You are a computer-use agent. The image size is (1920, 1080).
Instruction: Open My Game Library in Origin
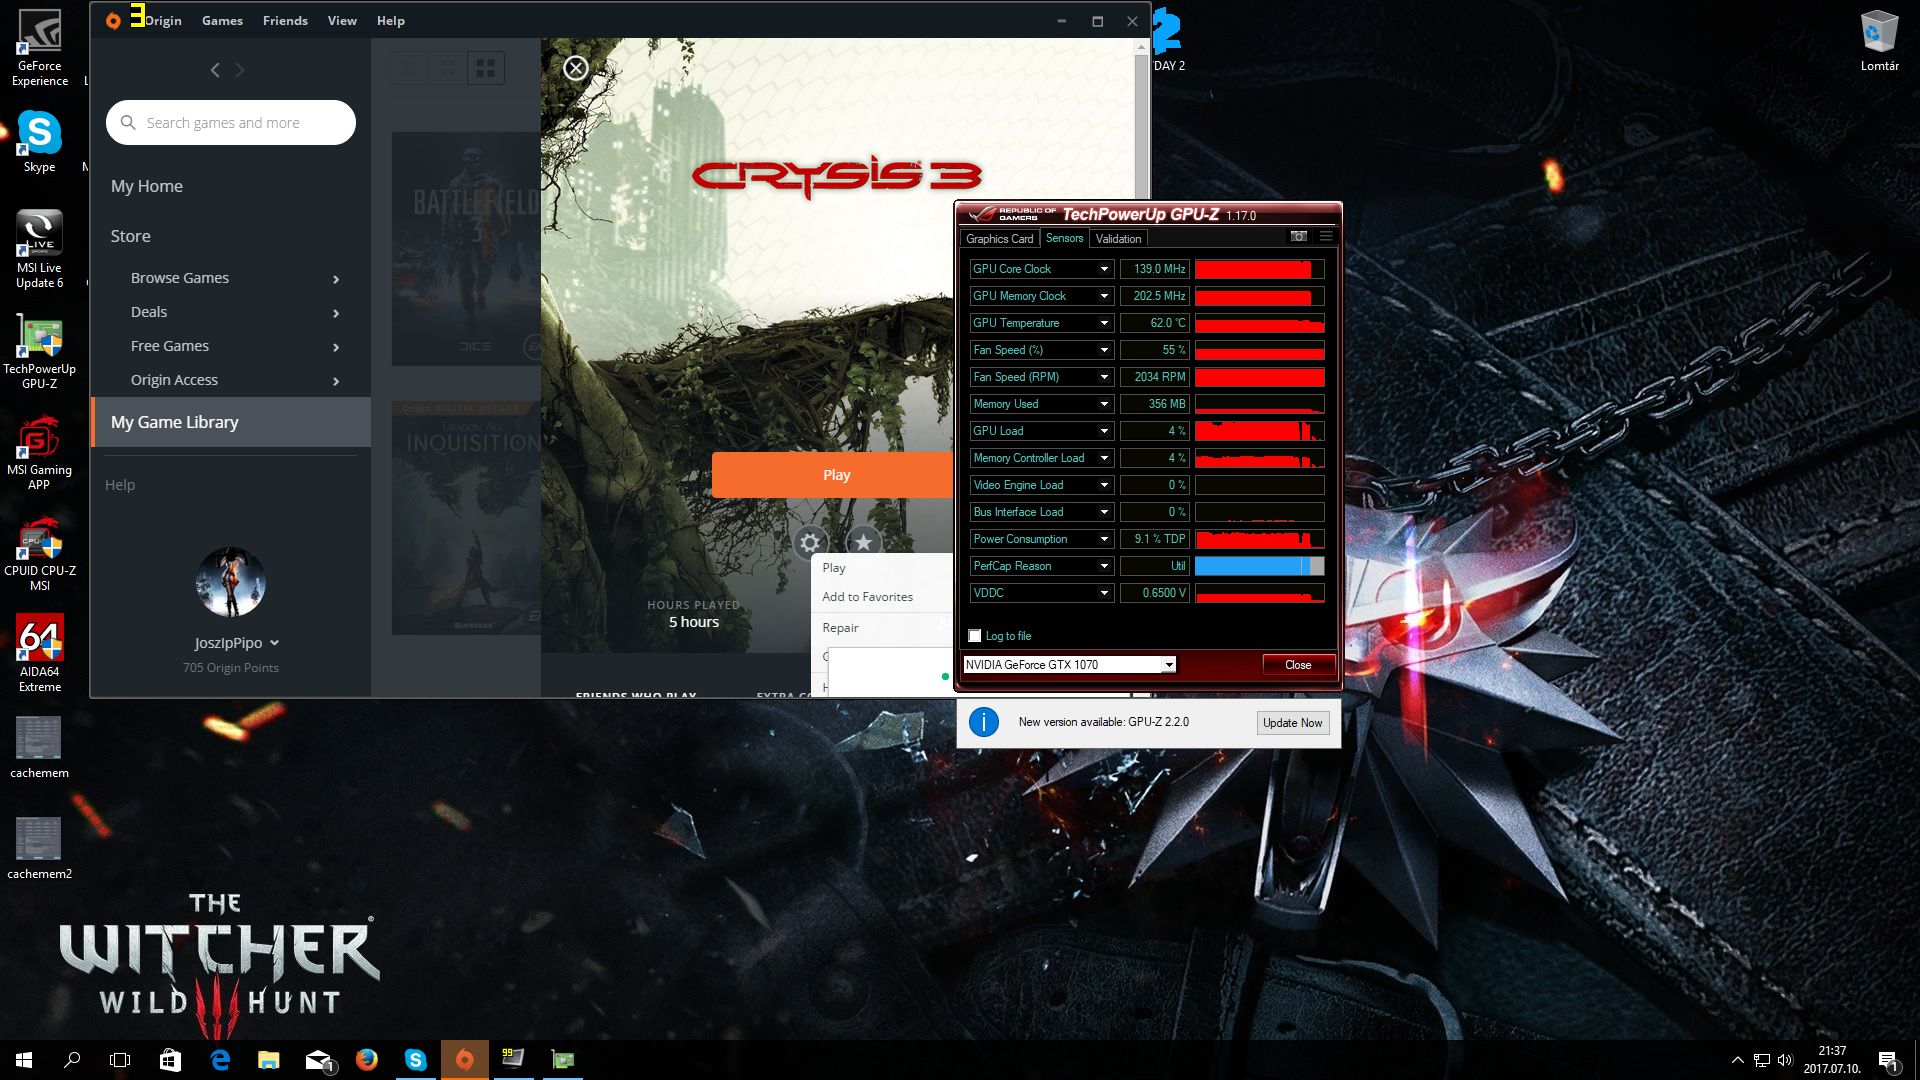(x=231, y=422)
